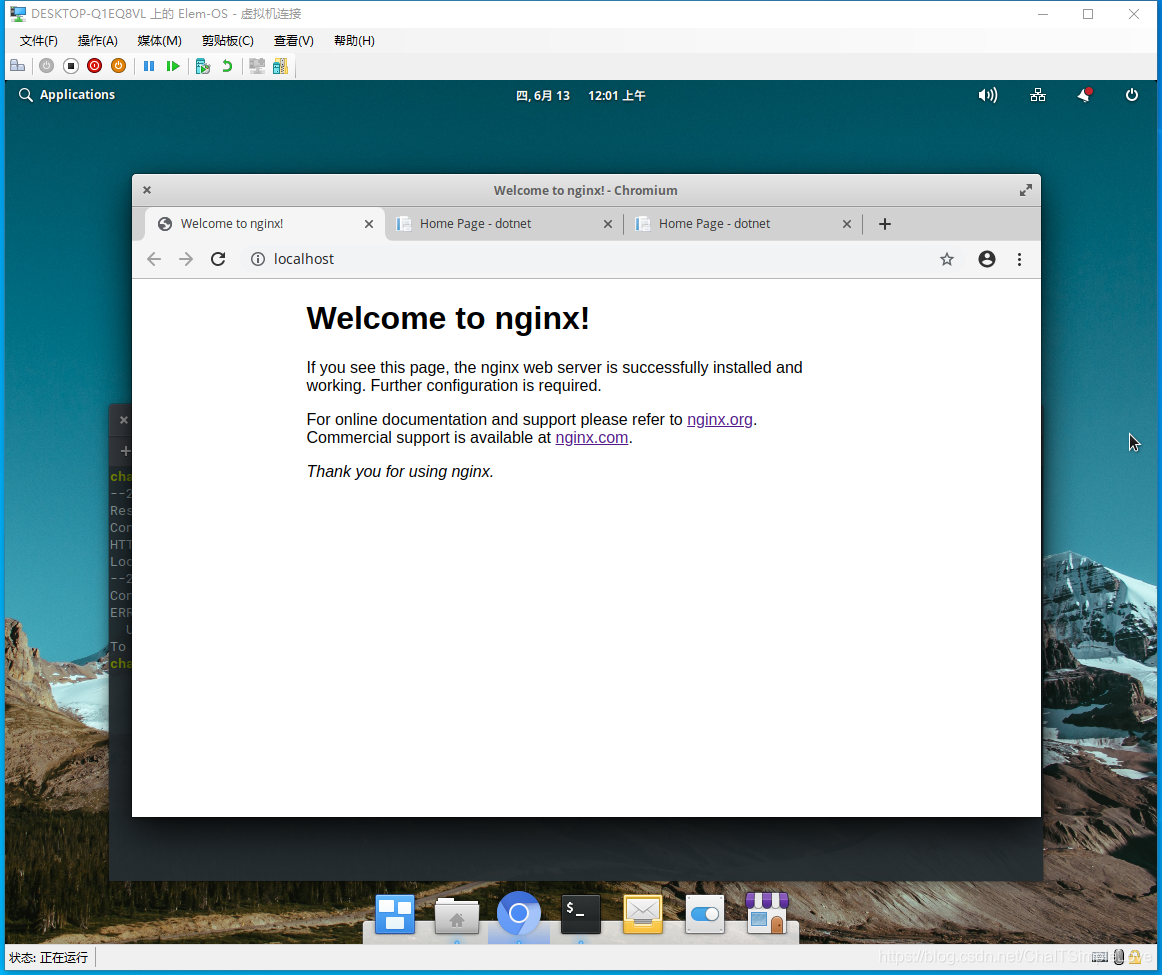Viewport: 1162px width, 975px height.
Task: Click the grey Start power icon in toolbar
Action: (x=47, y=66)
